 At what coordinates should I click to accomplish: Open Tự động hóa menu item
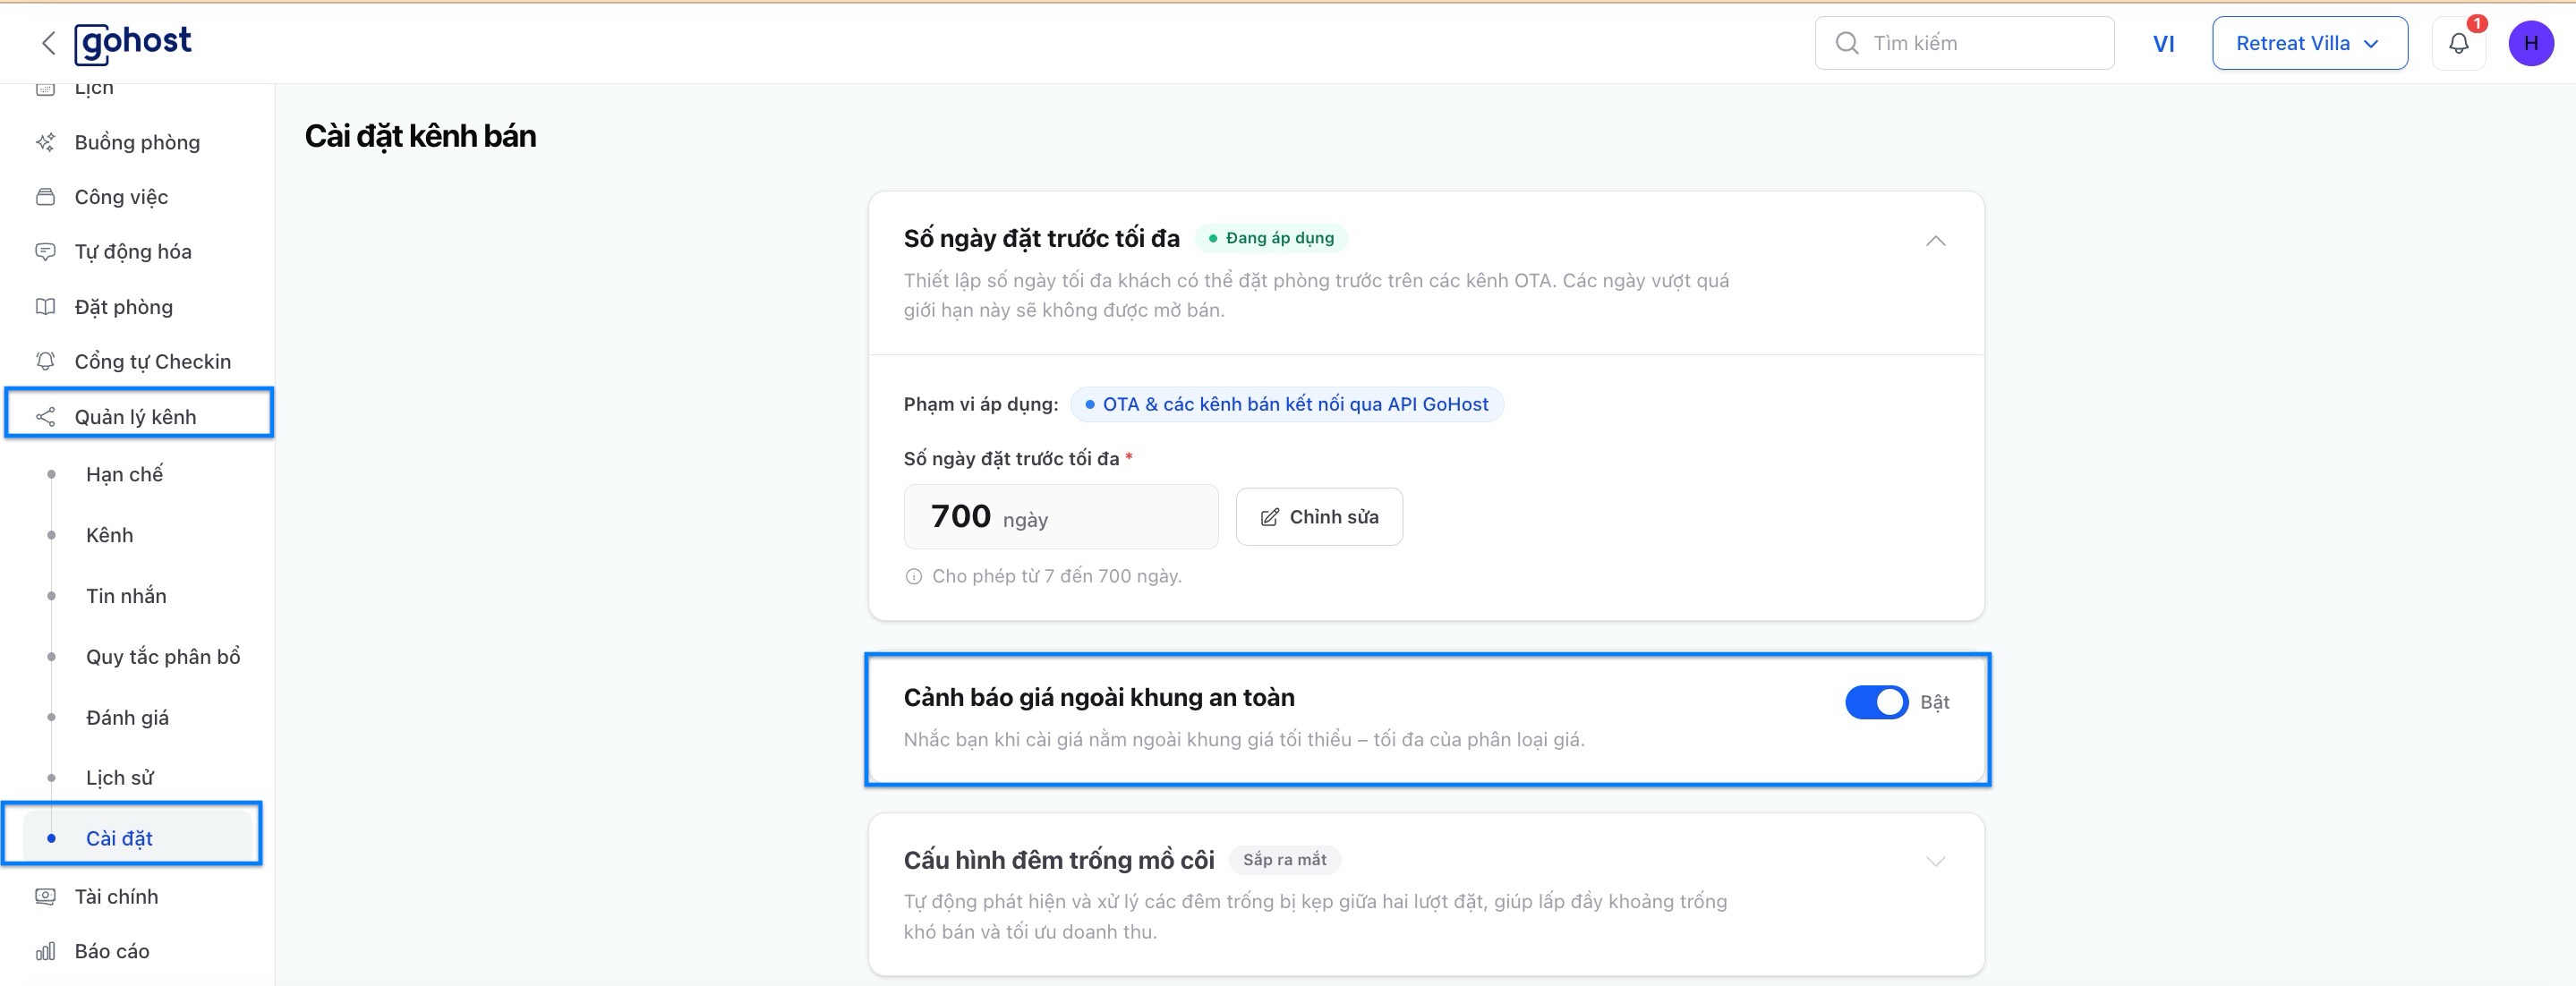(x=133, y=252)
